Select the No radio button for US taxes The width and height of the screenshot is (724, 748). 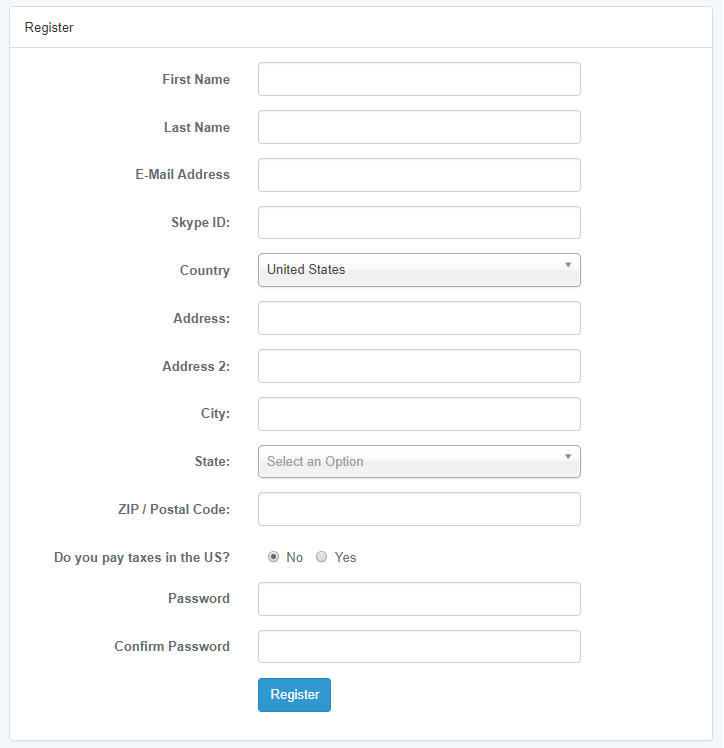[x=273, y=557]
